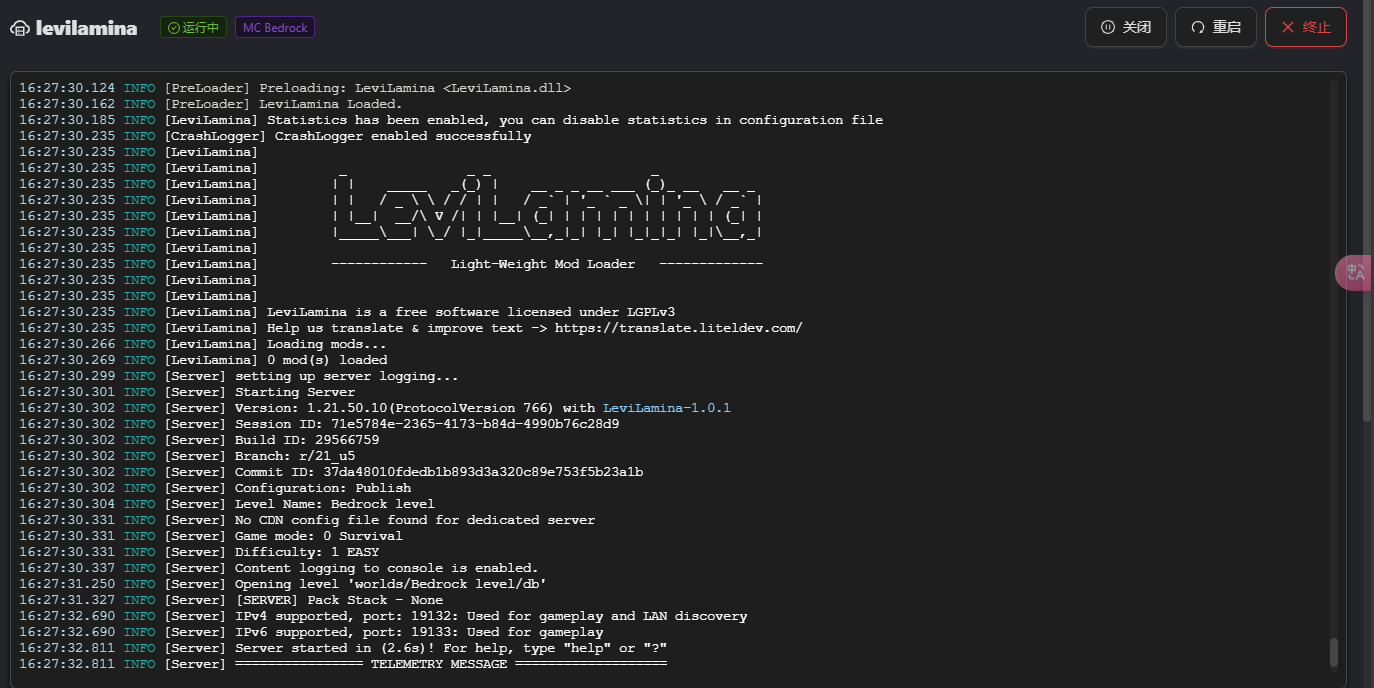Viewport: 1374px width, 688px height.
Task: Click the "Configuration: Publish" log line
Action: pos(215,488)
